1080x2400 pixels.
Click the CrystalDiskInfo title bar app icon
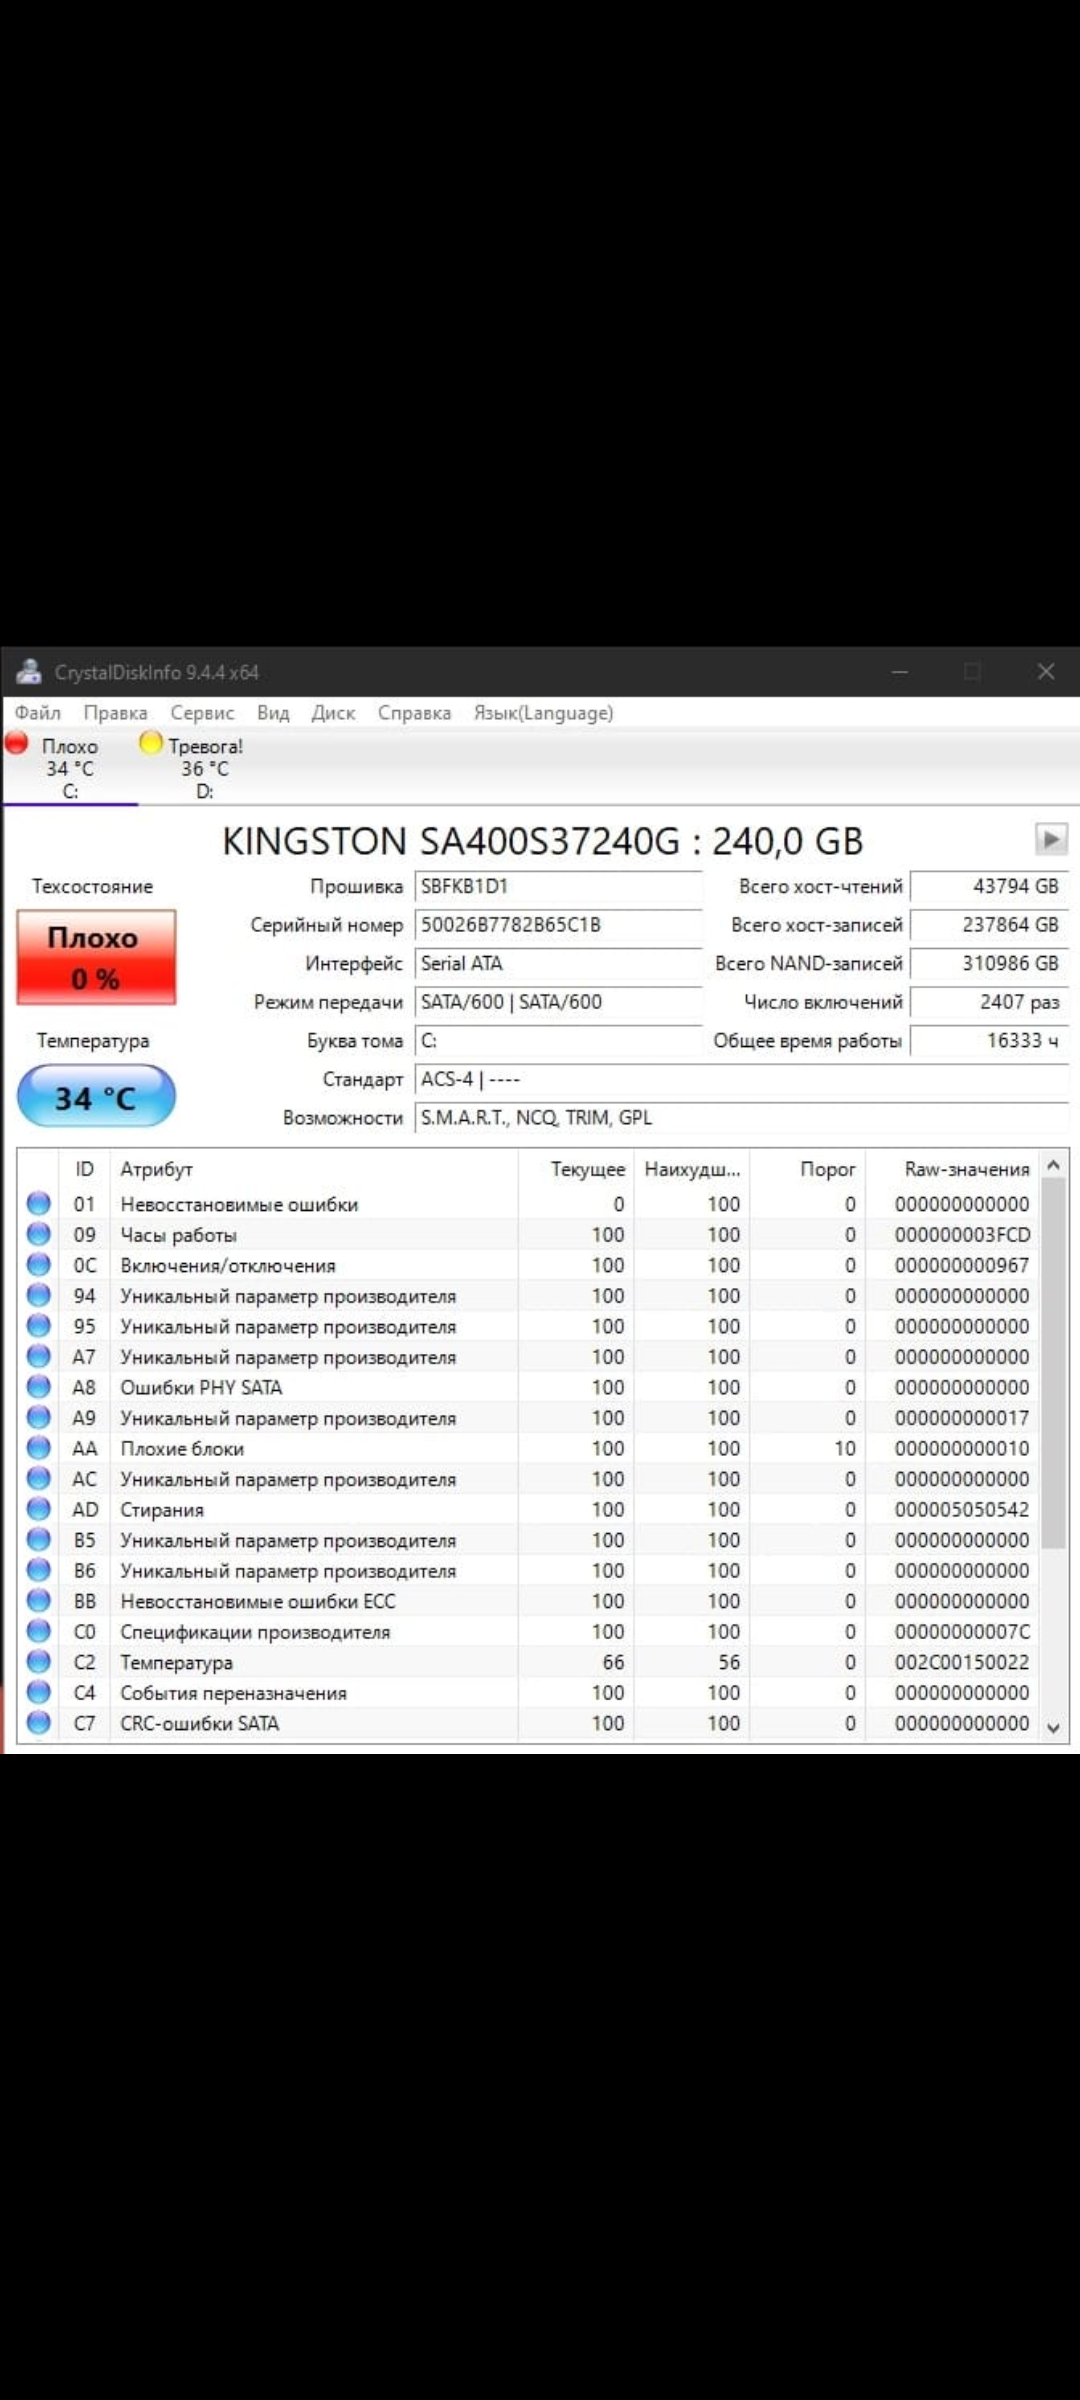coord(29,672)
